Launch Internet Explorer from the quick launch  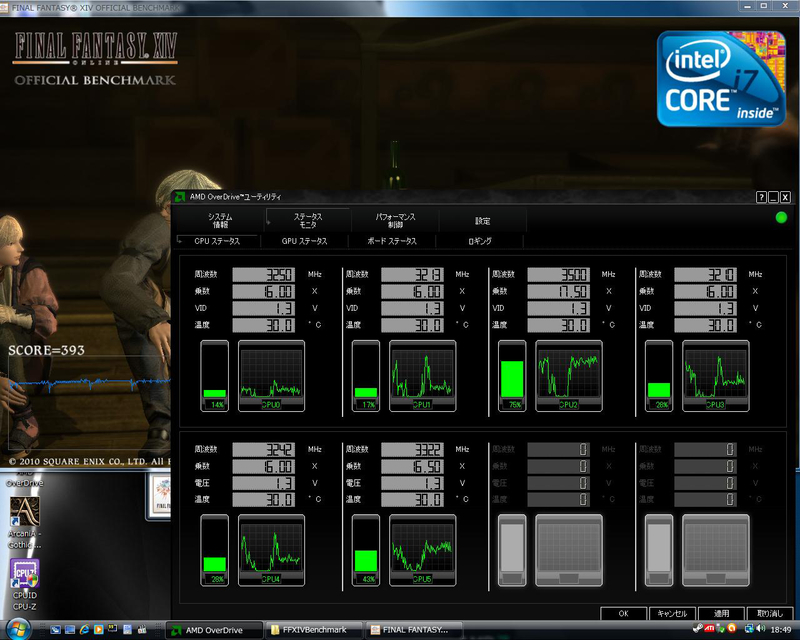click(x=84, y=630)
